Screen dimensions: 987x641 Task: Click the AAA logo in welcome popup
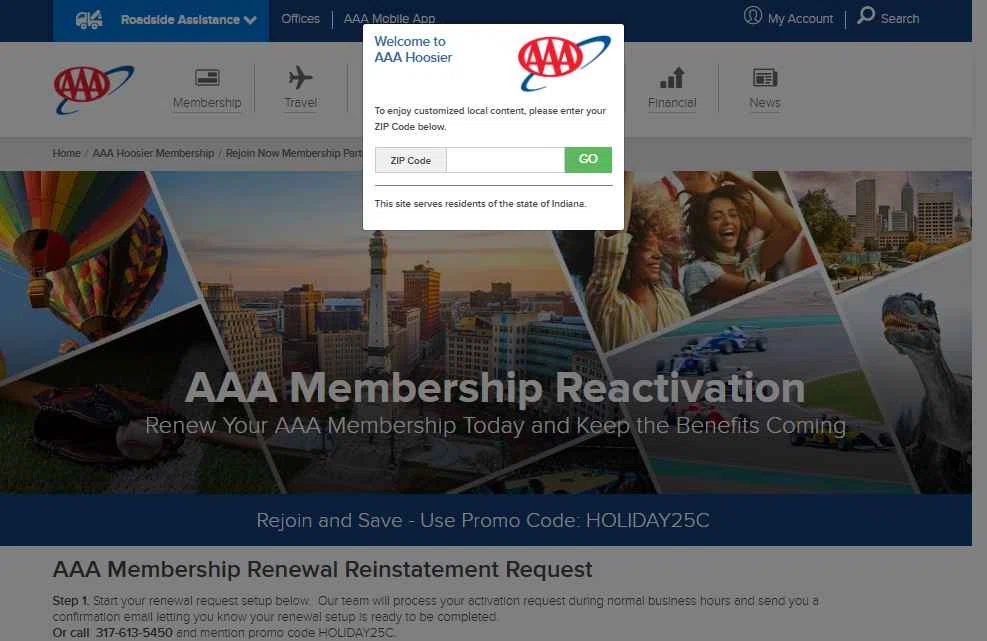tap(564, 62)
